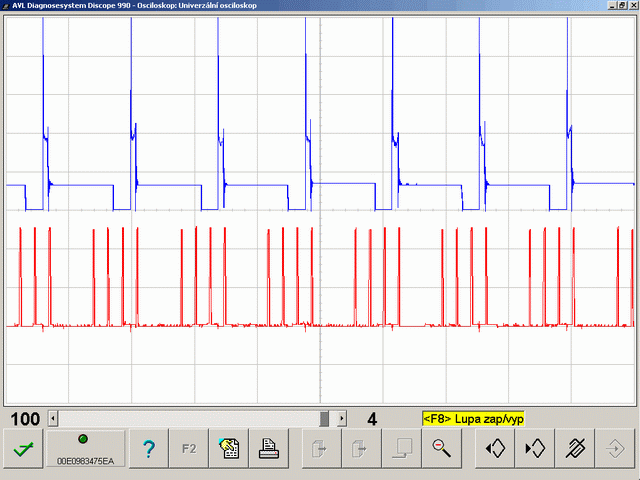Click the left-arrow diamond cursor icon
640x480 pixels.
495,448
